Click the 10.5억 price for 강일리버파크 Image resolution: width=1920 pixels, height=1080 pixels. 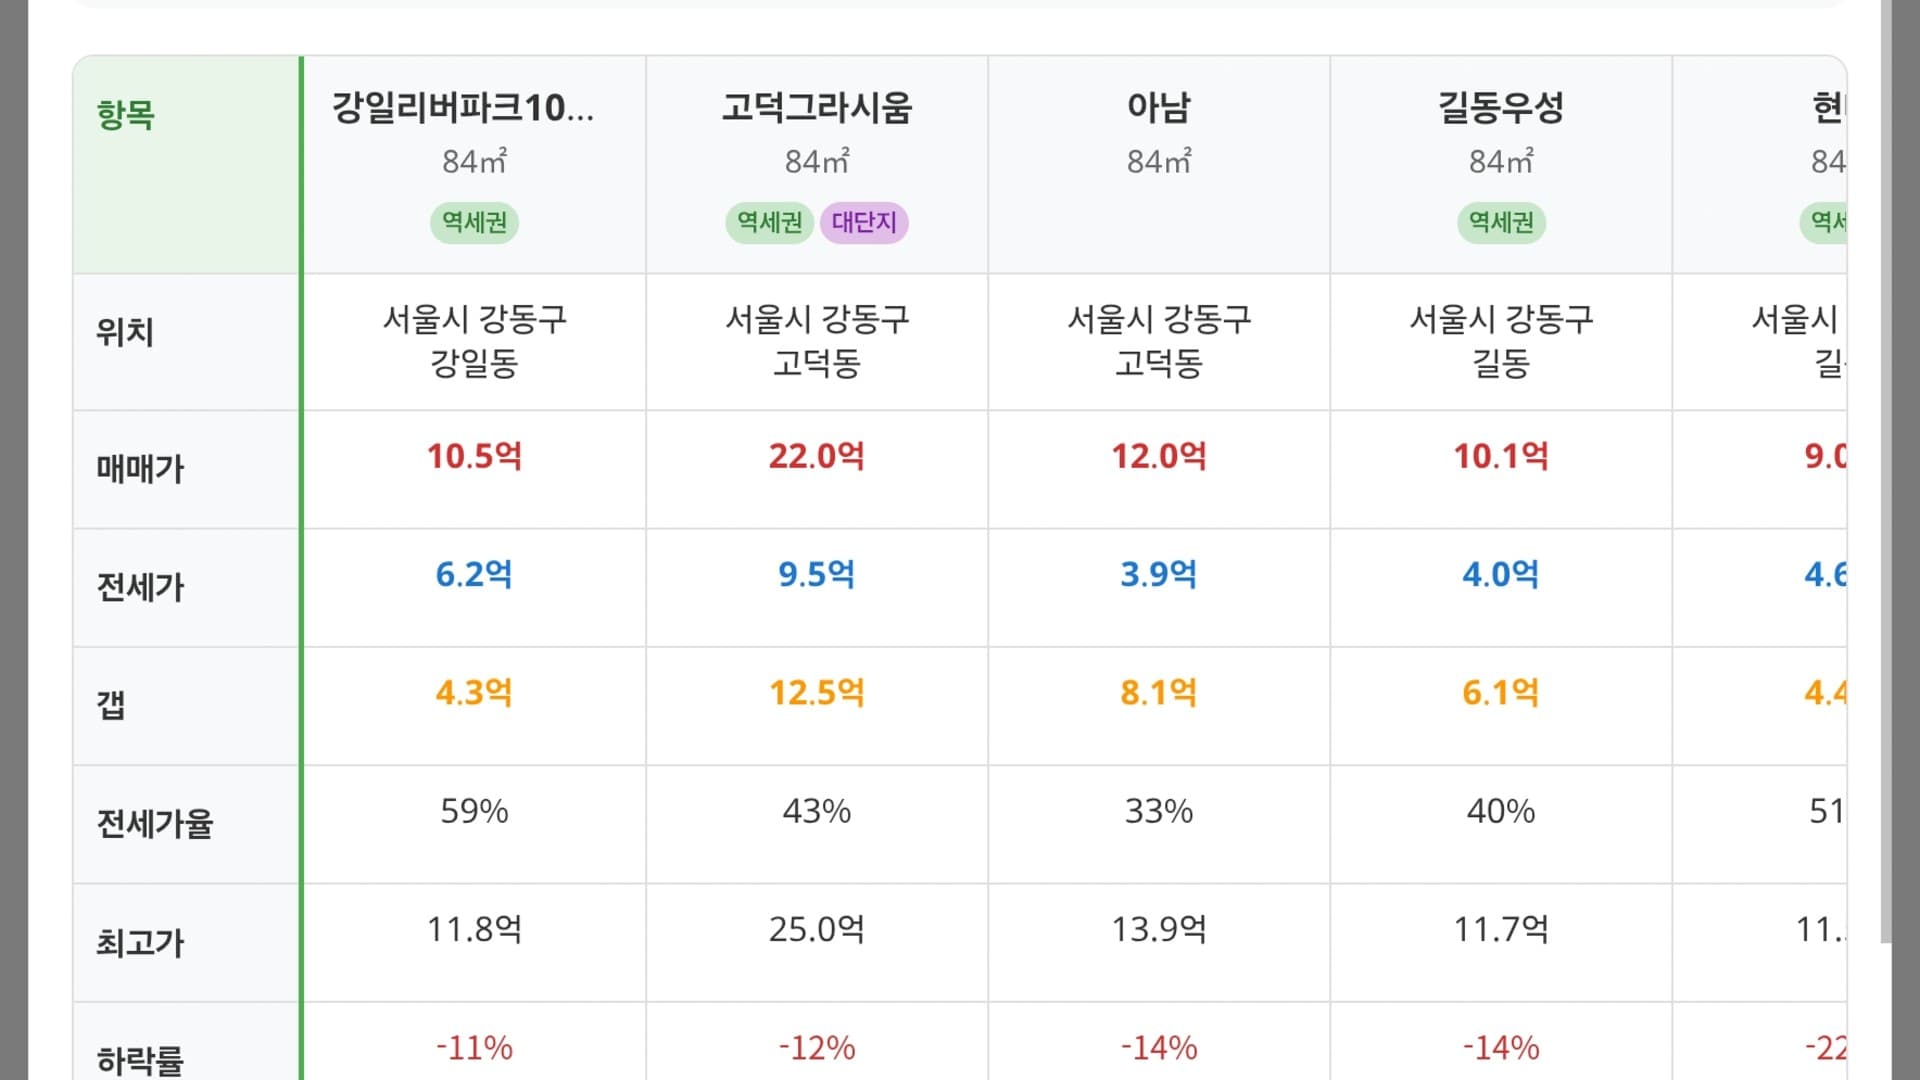(x=474, y=457)
